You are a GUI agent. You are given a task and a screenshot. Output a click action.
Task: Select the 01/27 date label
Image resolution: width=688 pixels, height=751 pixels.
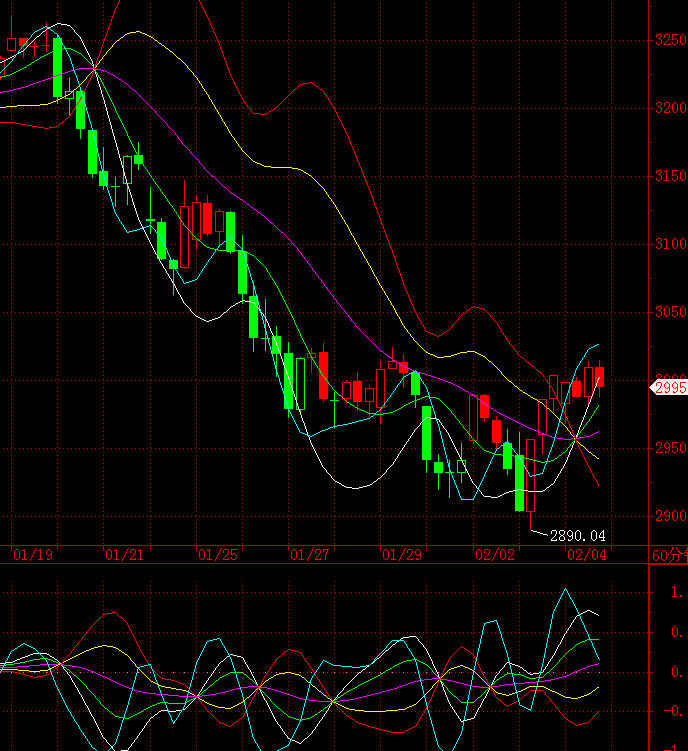(x=310, y=555)
